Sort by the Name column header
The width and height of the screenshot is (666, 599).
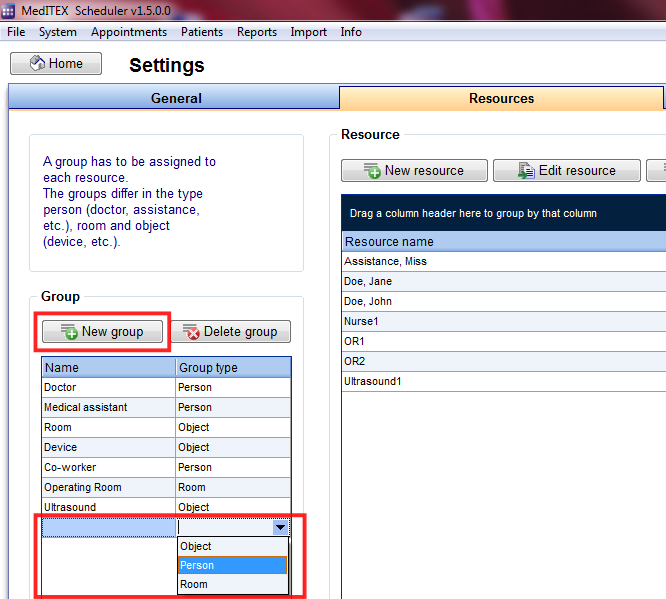coord(109,367)
